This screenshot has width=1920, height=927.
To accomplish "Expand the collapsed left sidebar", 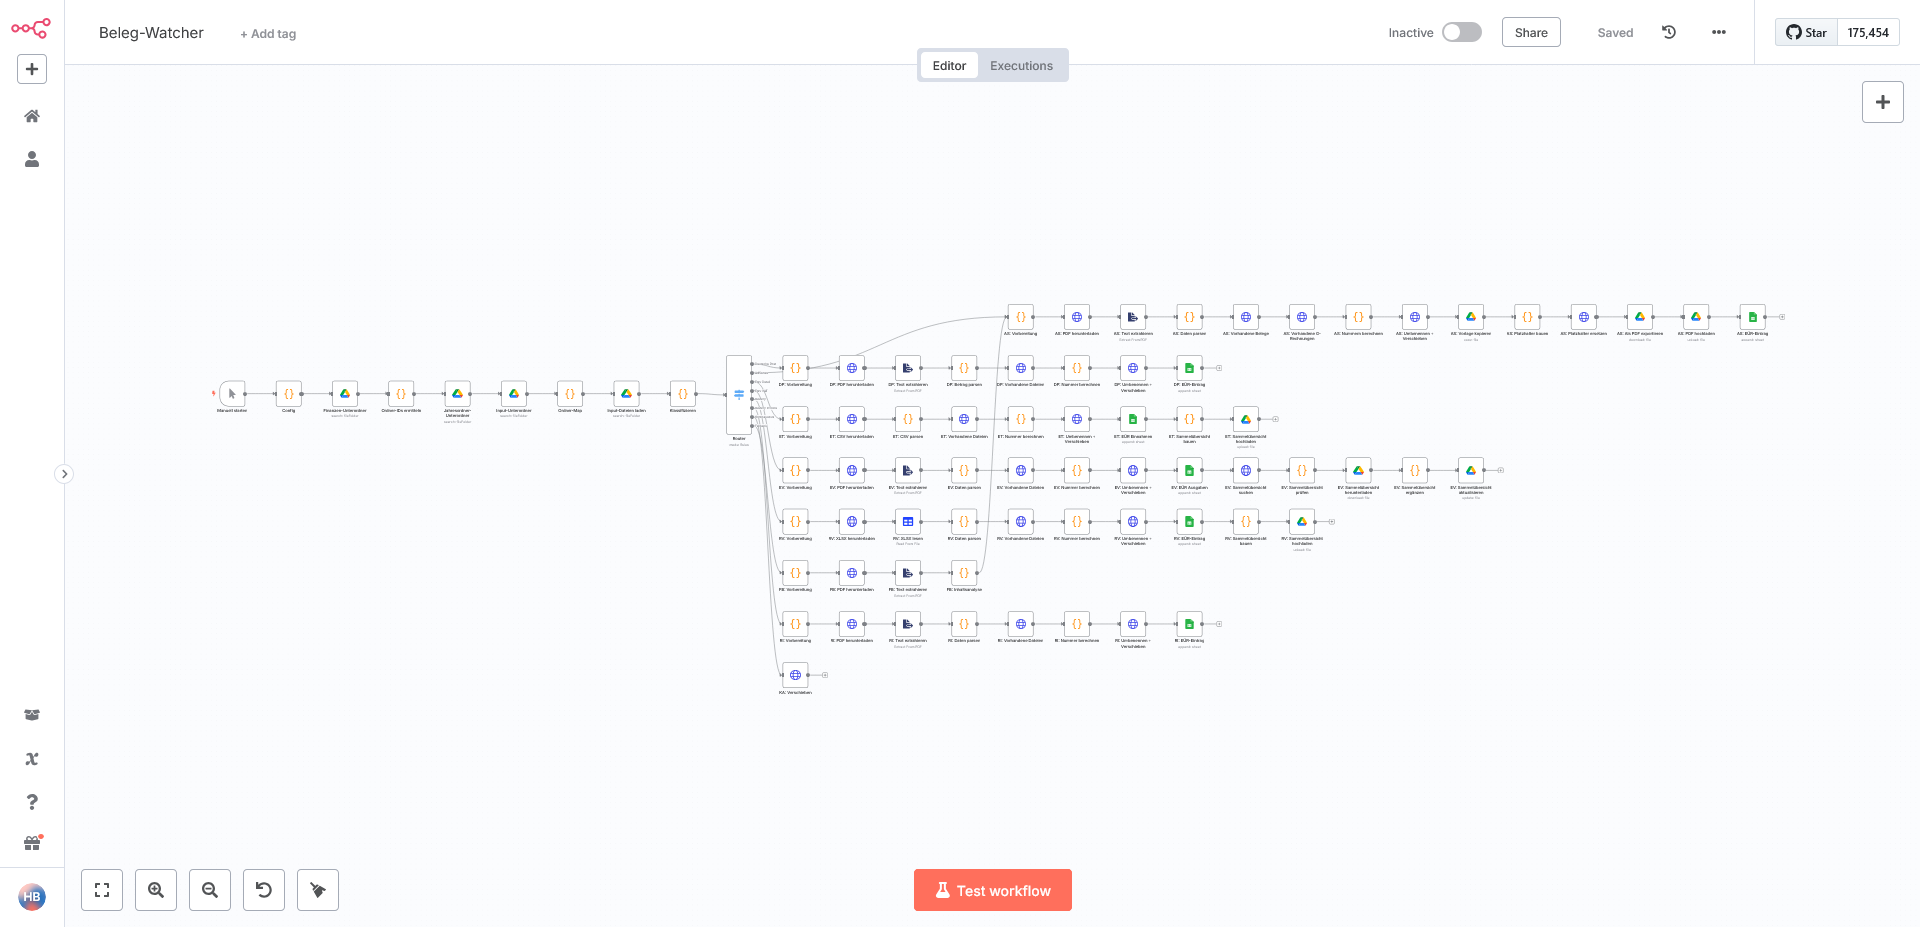I will (x=64, y=474).
